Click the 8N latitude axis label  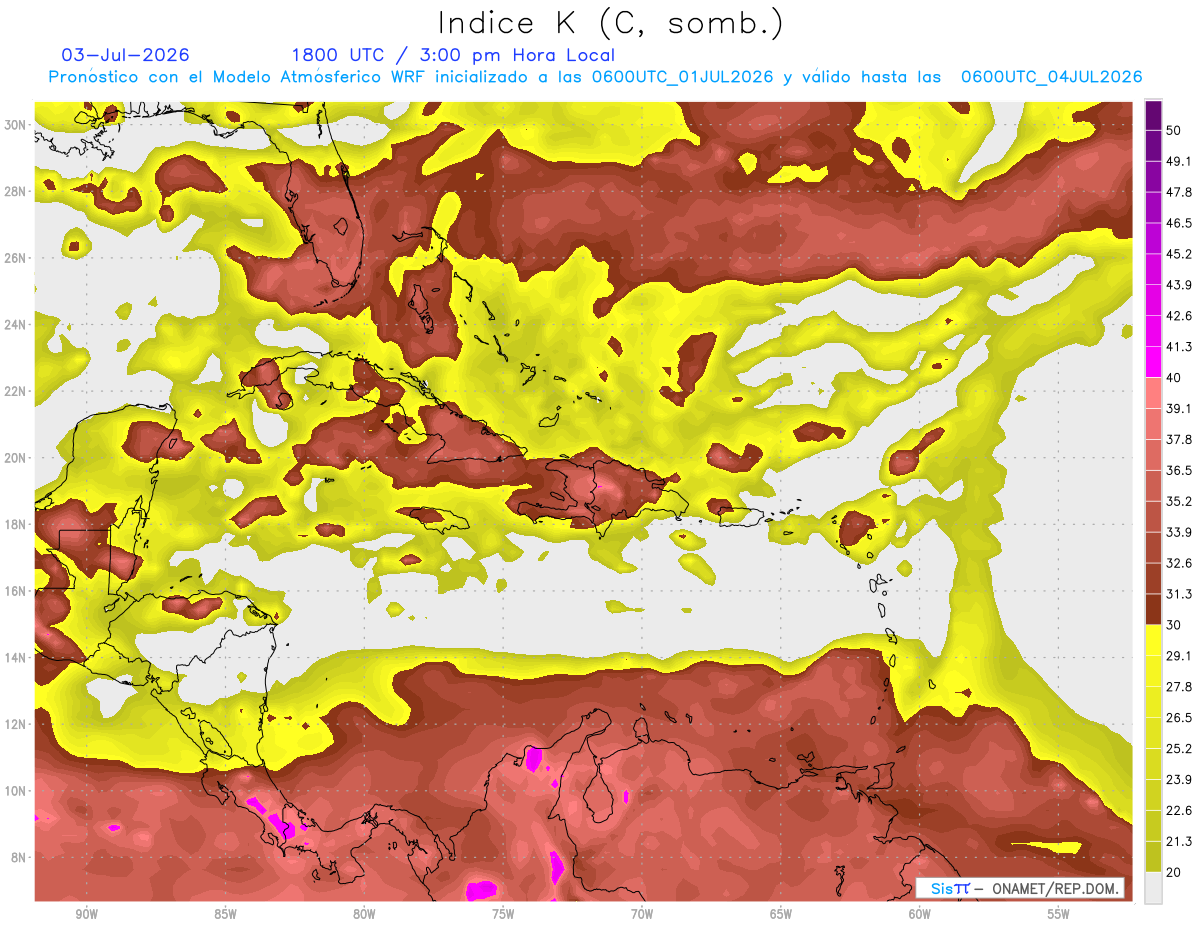pyautogui.click(x=18, y=857)
